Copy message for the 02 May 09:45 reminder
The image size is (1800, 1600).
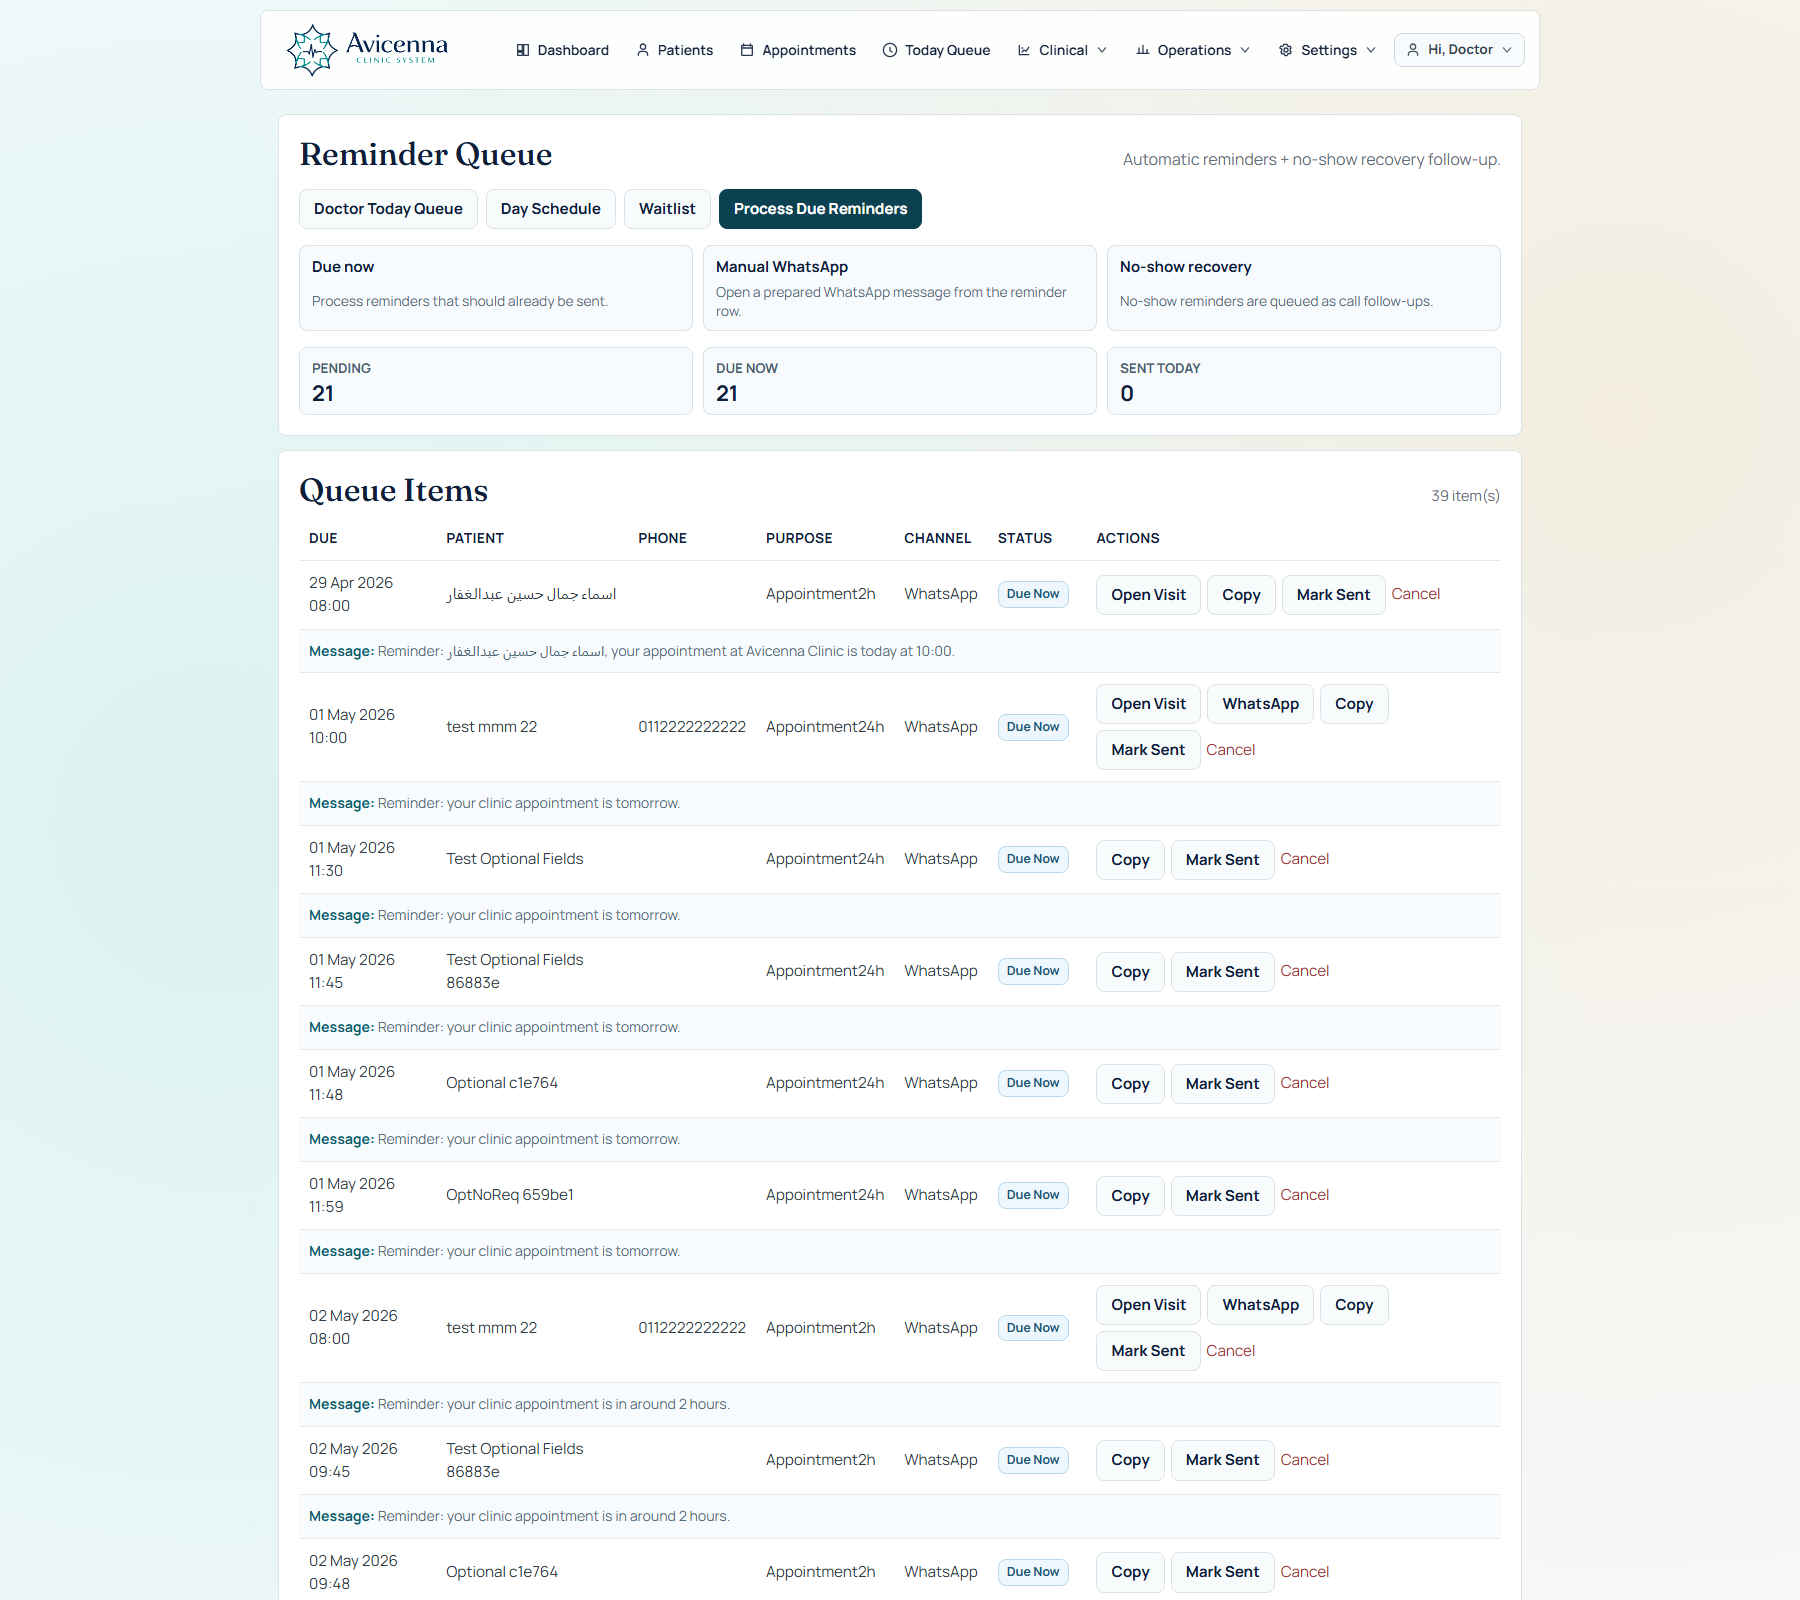pyautogui.click(x=1130, y=1461)
